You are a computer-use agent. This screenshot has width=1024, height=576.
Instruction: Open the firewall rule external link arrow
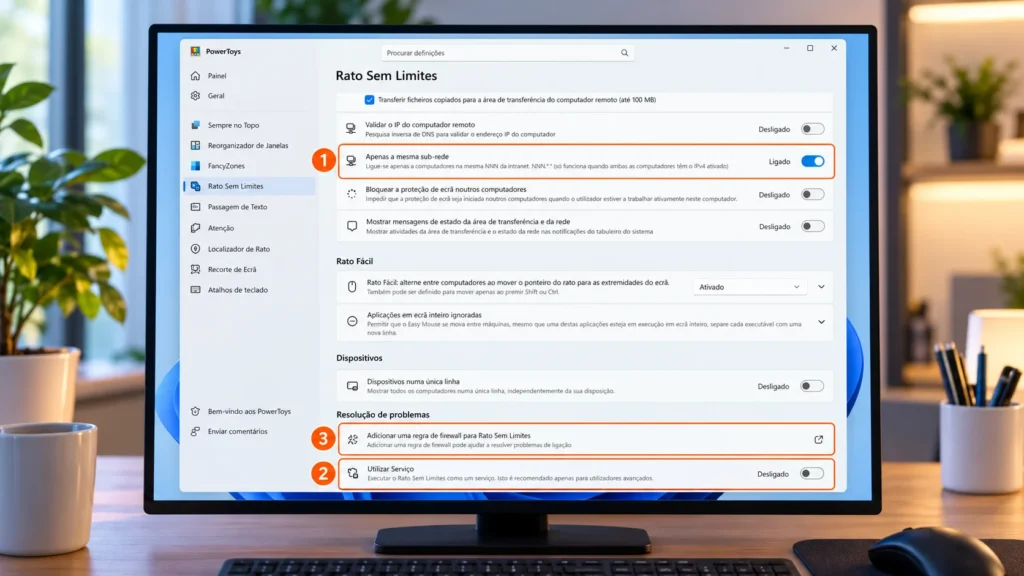tap(818, 440)
